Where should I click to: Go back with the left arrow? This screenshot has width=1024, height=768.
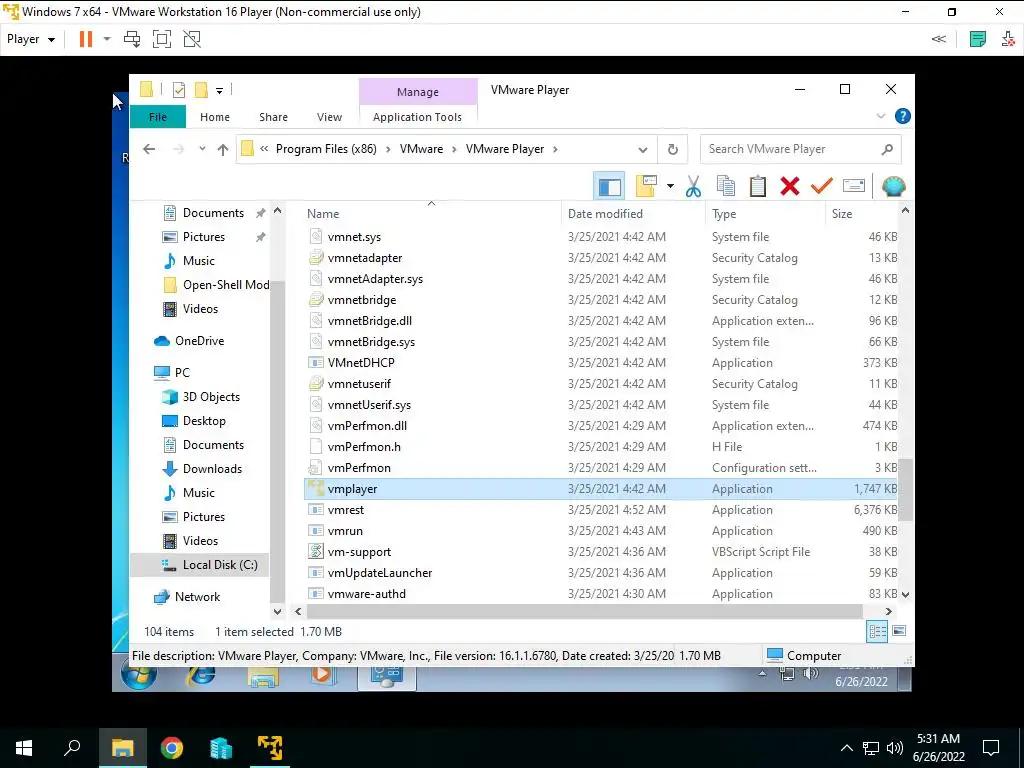(149, 150)
